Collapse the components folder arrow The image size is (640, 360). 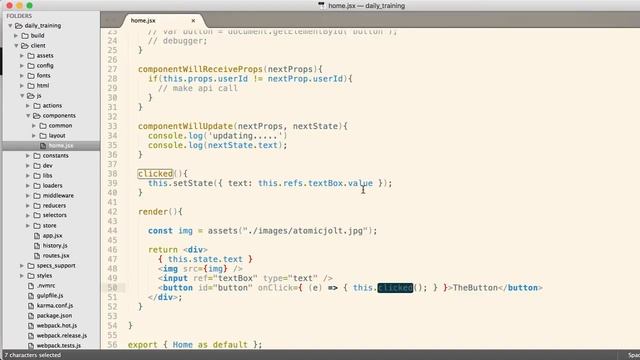28,116
